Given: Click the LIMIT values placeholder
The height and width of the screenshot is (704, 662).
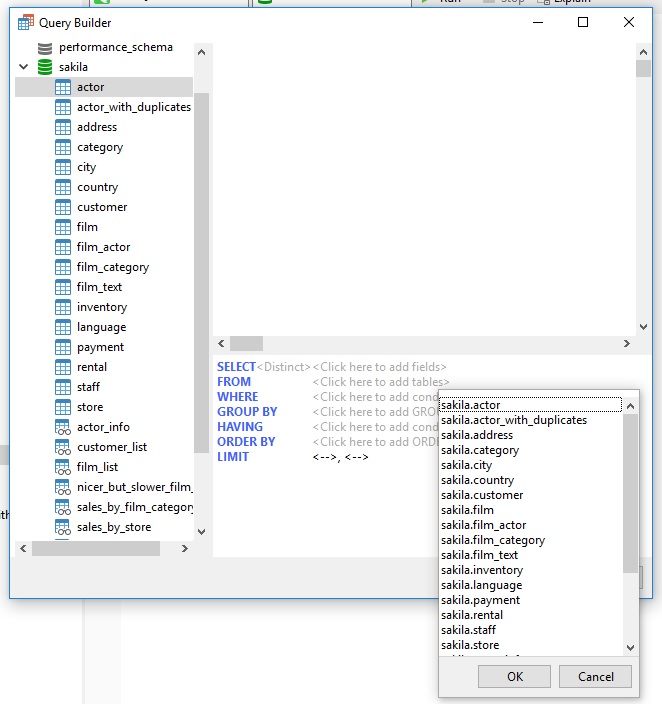Looking at the screenshot, I should (340, 457).
